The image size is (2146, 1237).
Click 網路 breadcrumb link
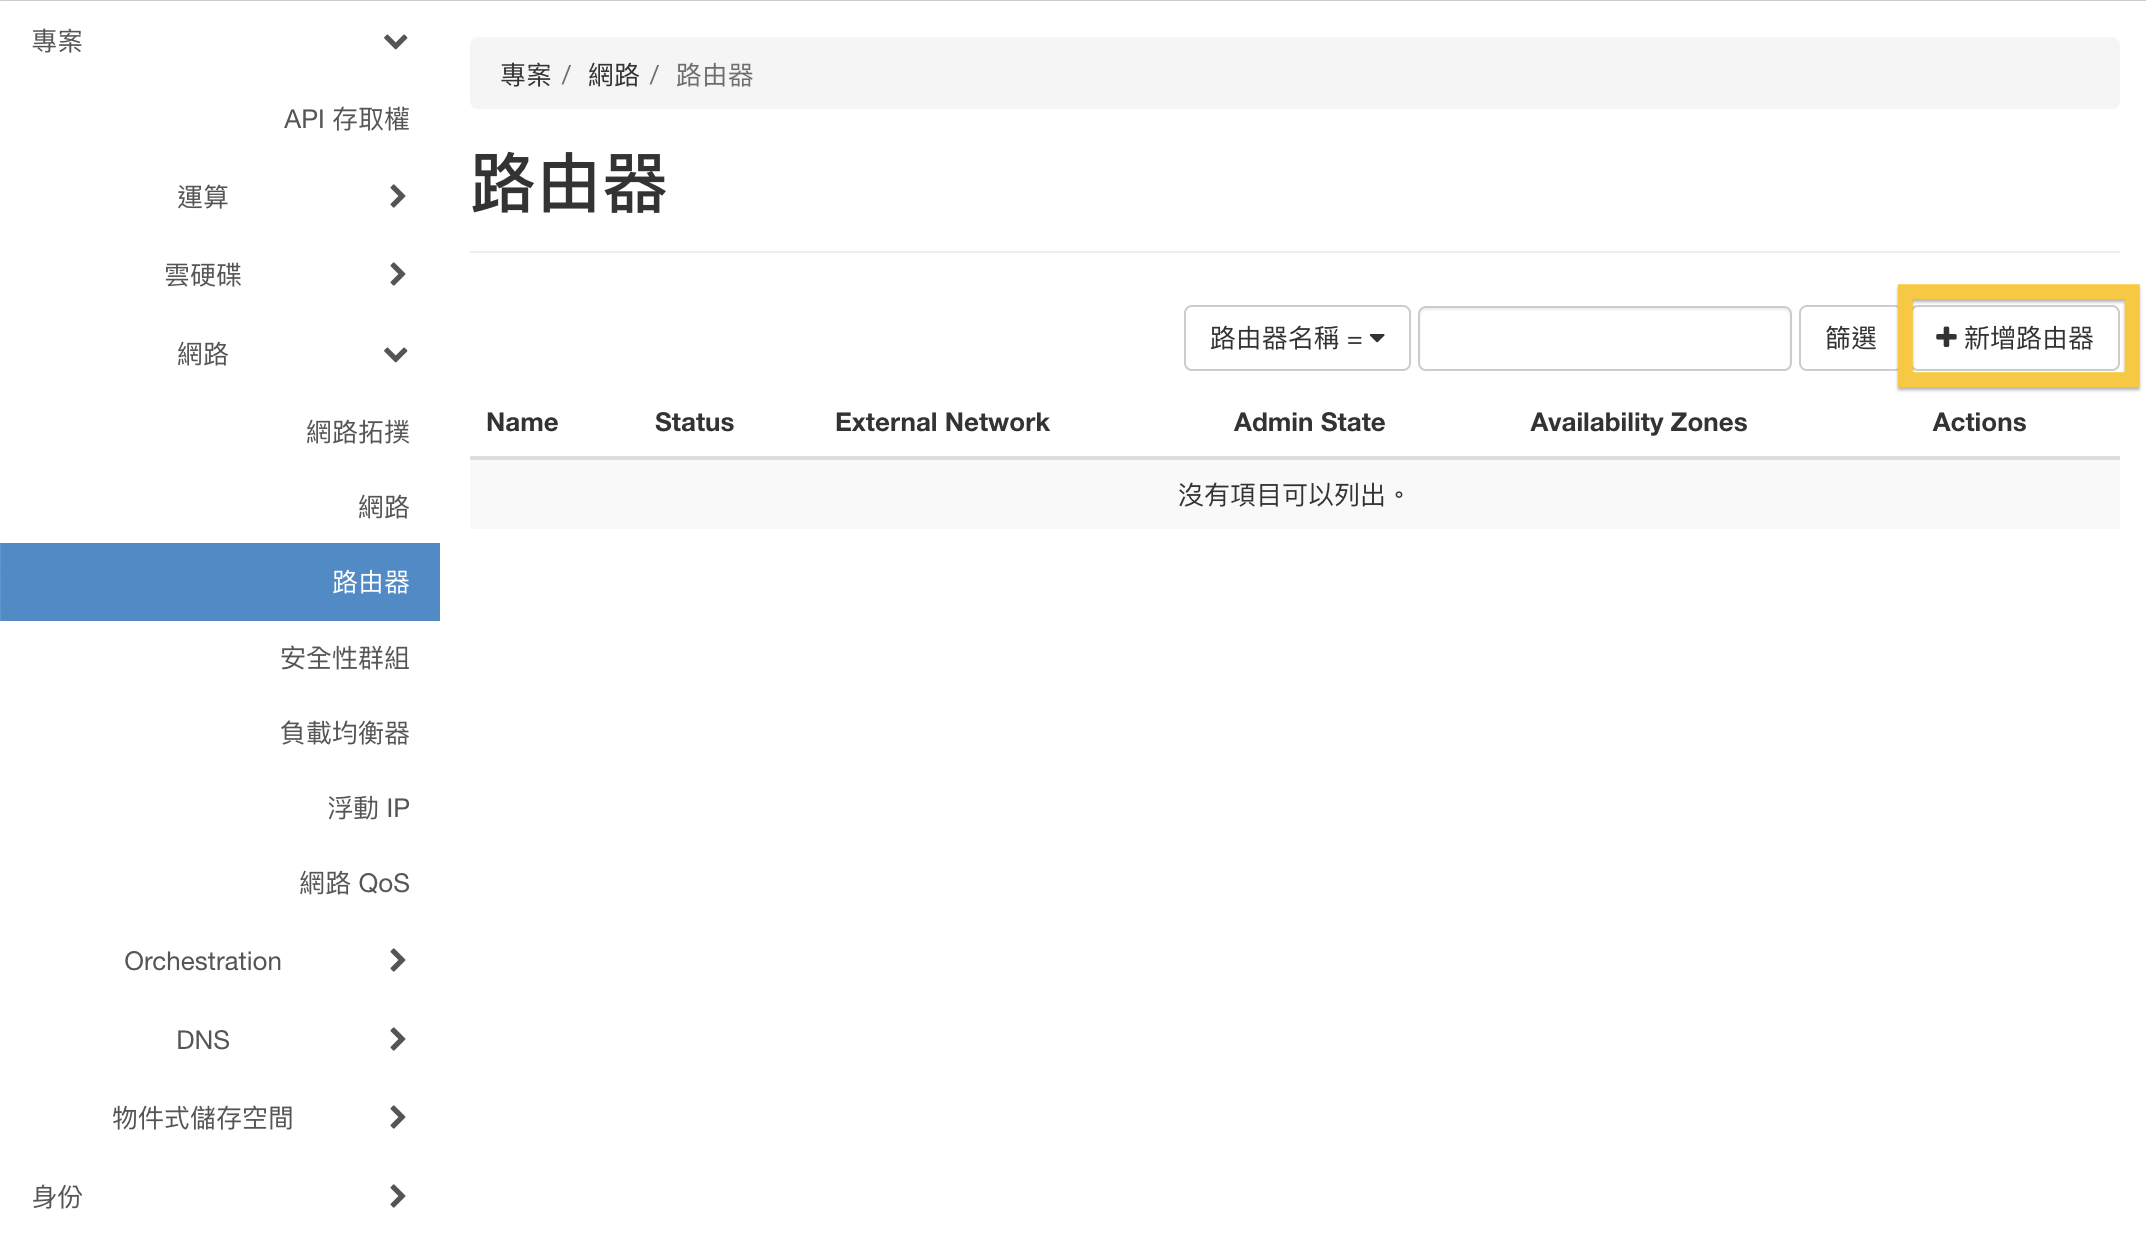(613, 75)
